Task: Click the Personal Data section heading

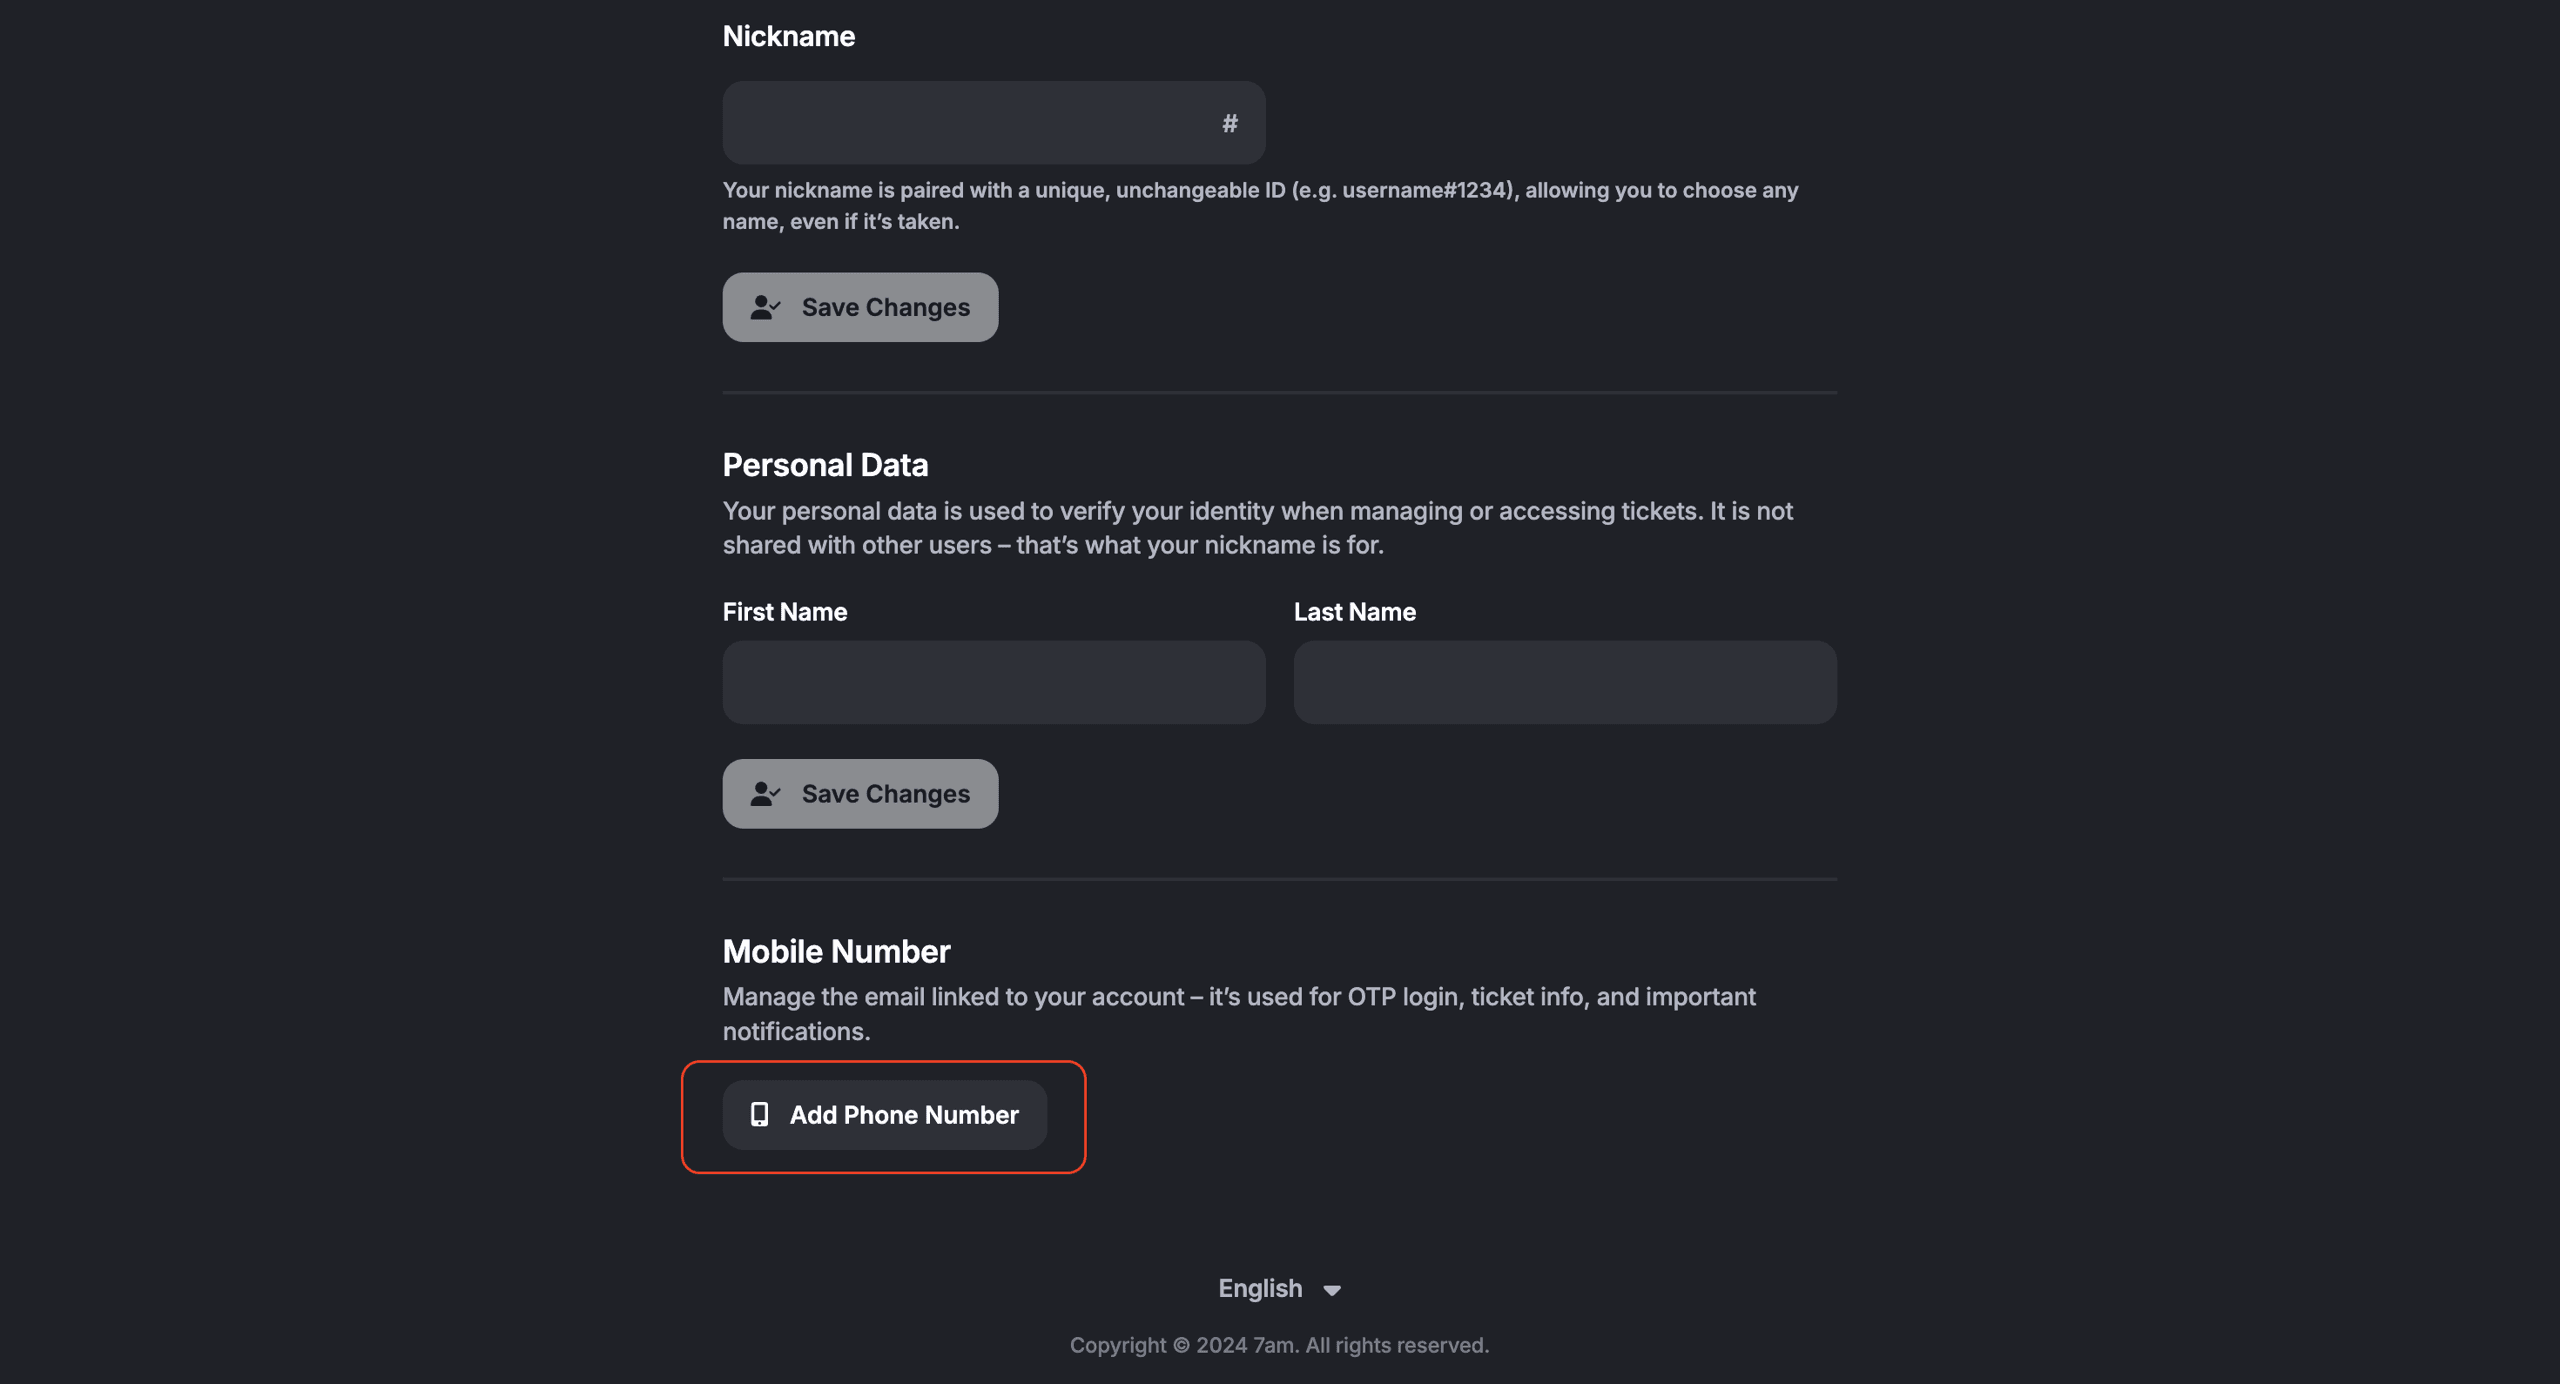Action: tap(825, 465)
